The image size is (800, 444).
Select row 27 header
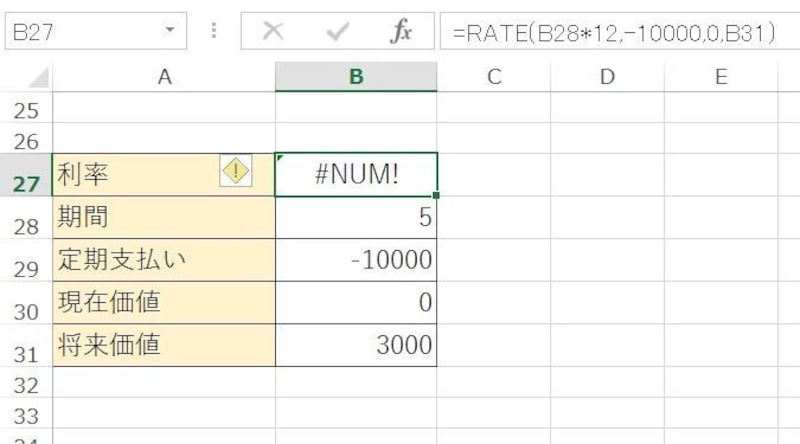26,182
